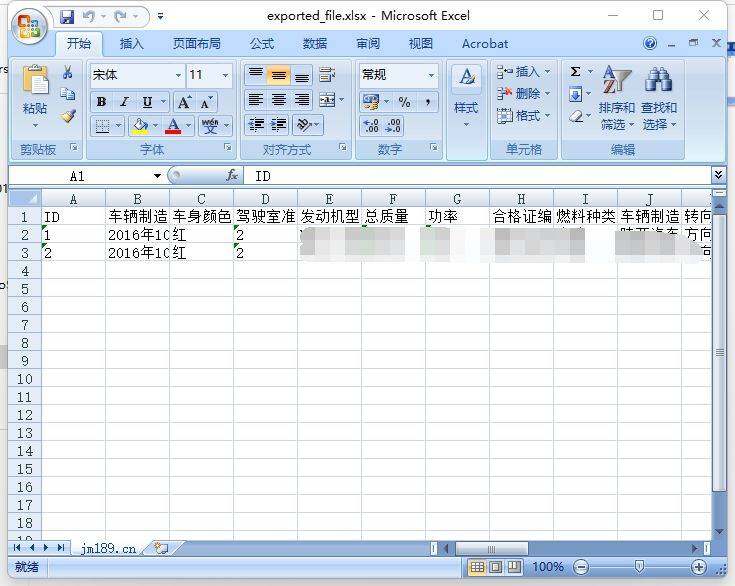Open the phonetic guide 文 button

(x=210, y=126)
